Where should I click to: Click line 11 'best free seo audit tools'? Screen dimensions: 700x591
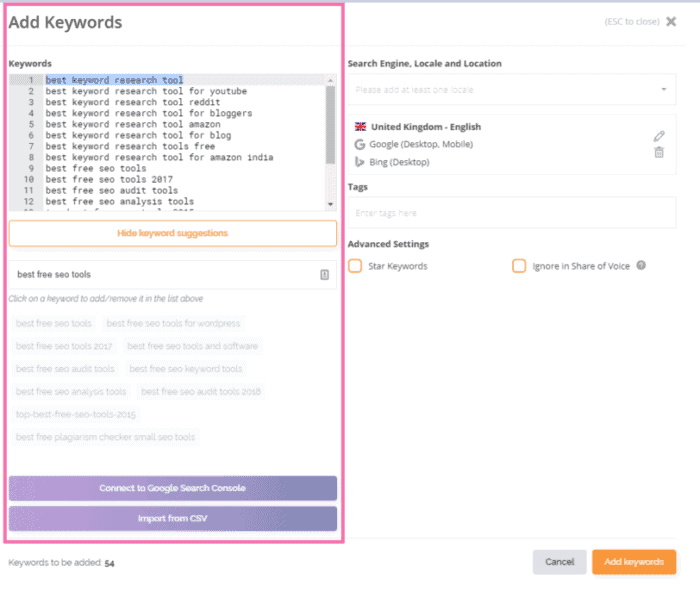tap(112, 191)
